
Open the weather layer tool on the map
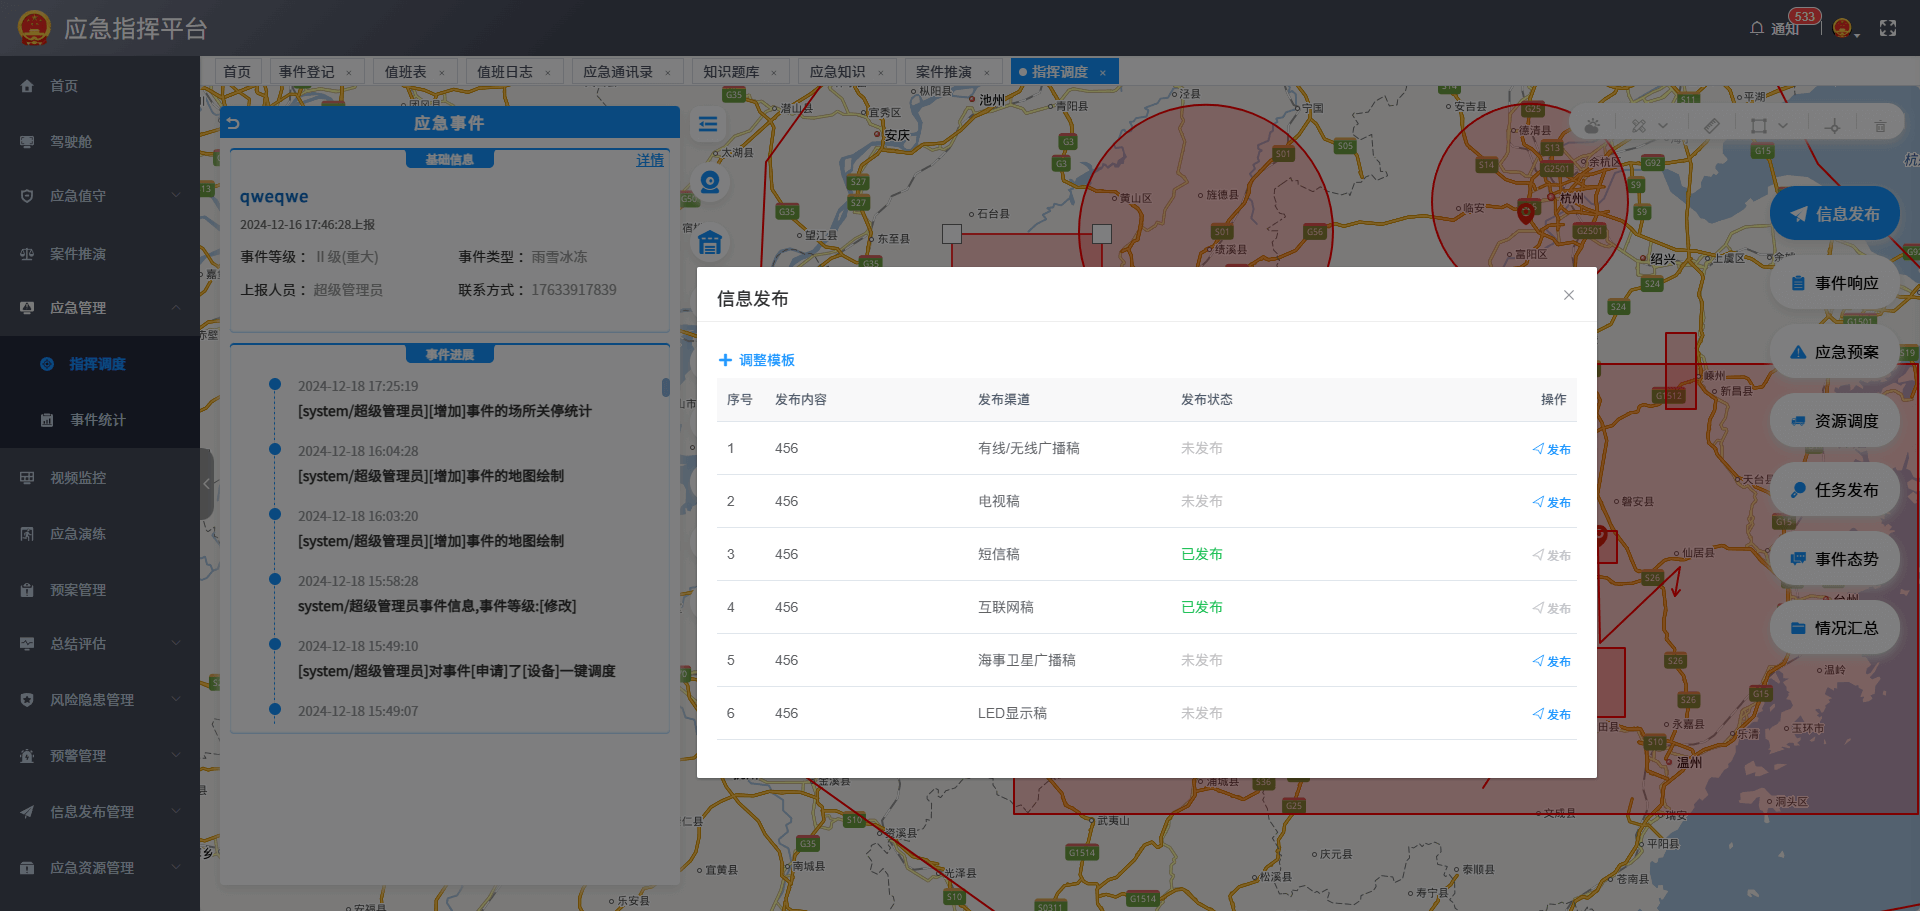(1591, 125)
